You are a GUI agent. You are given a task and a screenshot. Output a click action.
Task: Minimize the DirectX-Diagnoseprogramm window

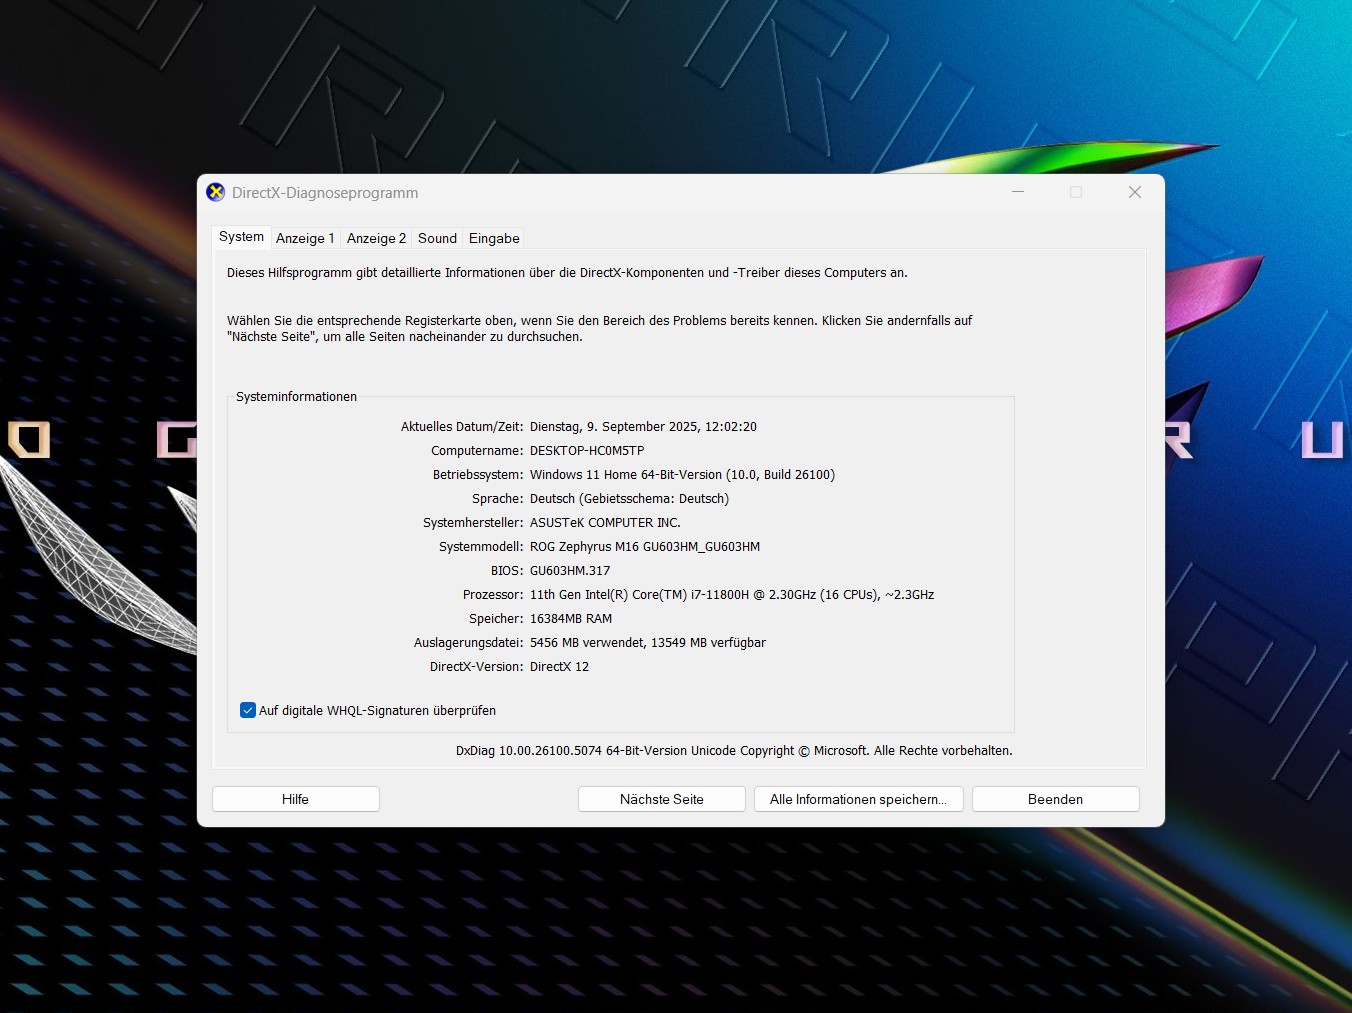(1018, 192)
